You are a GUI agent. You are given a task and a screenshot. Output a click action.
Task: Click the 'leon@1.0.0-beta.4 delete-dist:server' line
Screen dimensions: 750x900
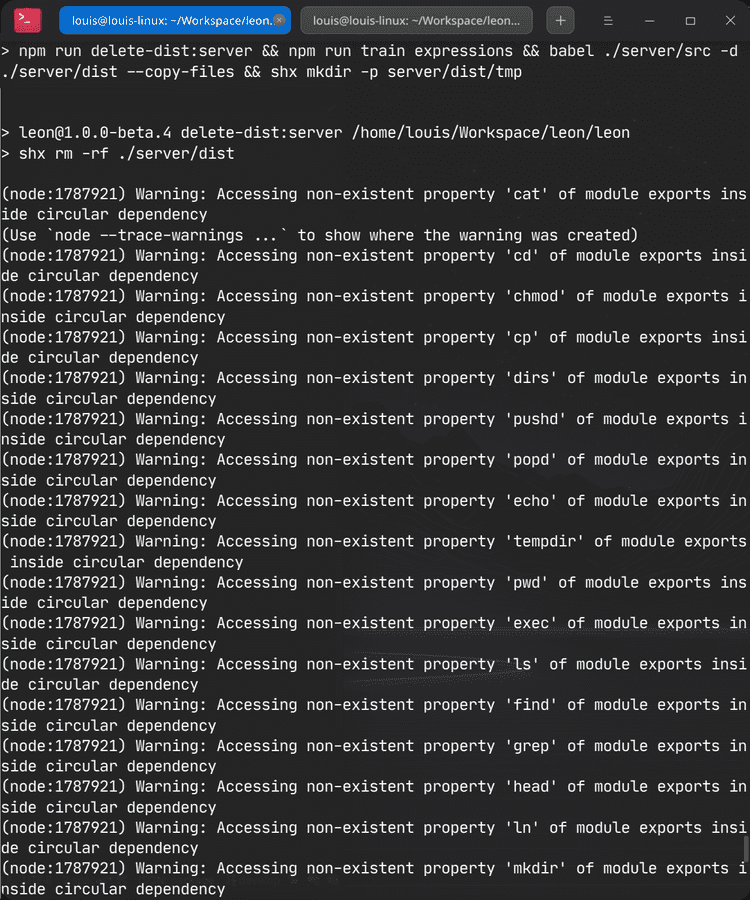coord(315,133)
